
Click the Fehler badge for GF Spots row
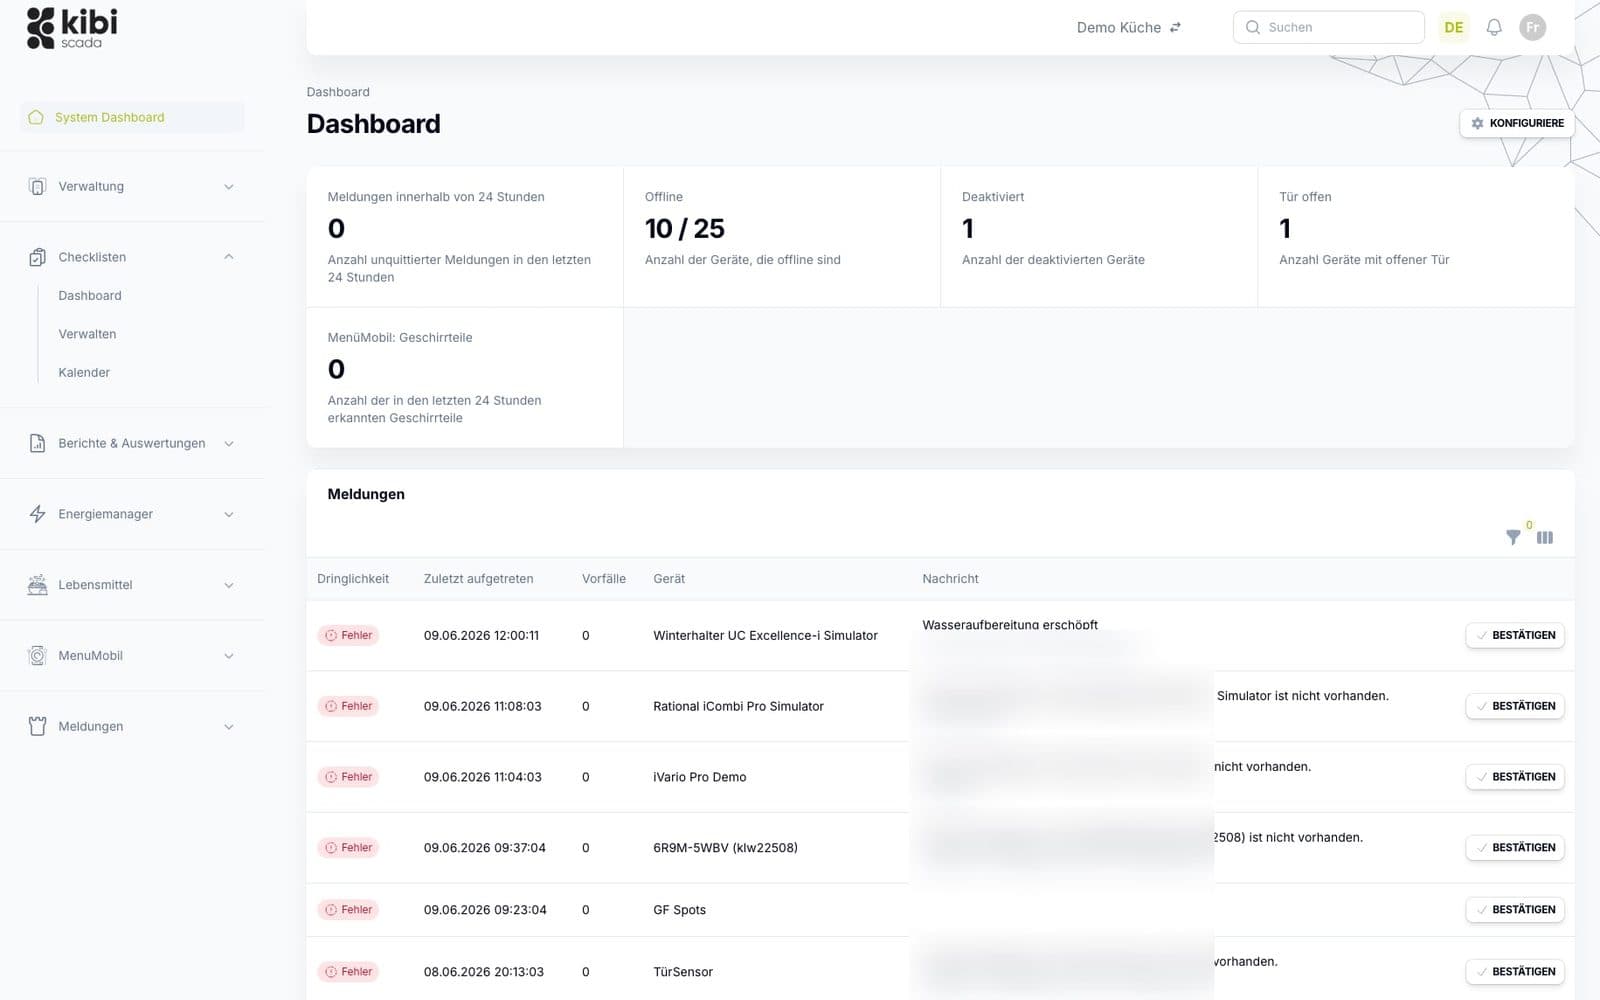[x=348, y=910]
